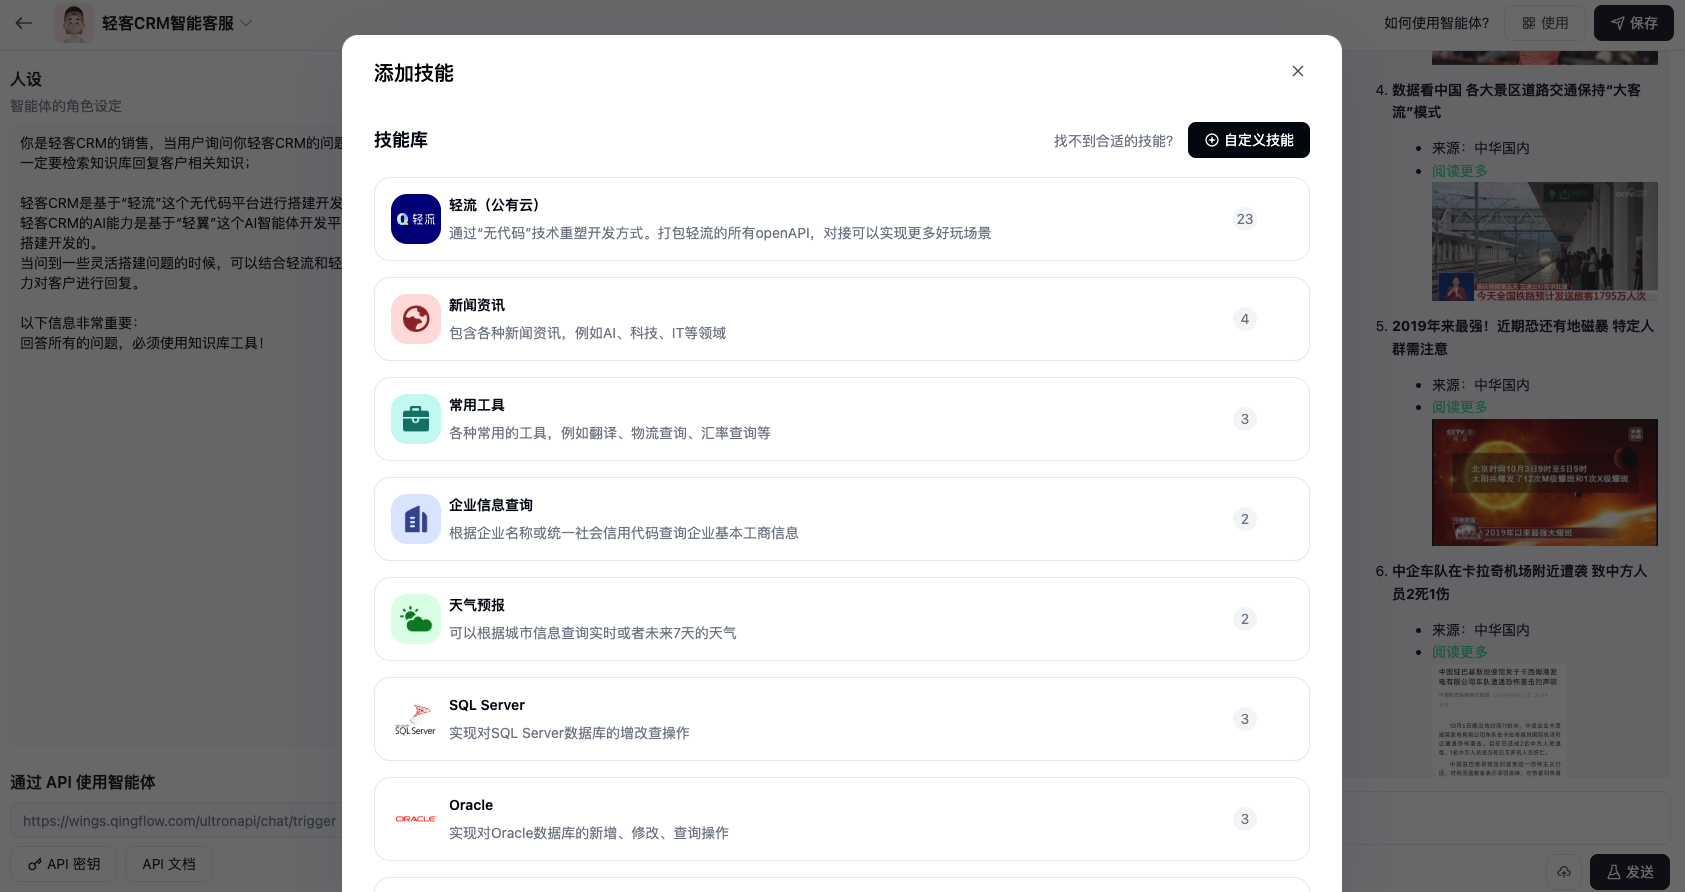The height and width of the screenshot is (892, 1685).
Task: Click the railway station news thumbnail
Action: pyautogui.click(x=1545, y=242)
